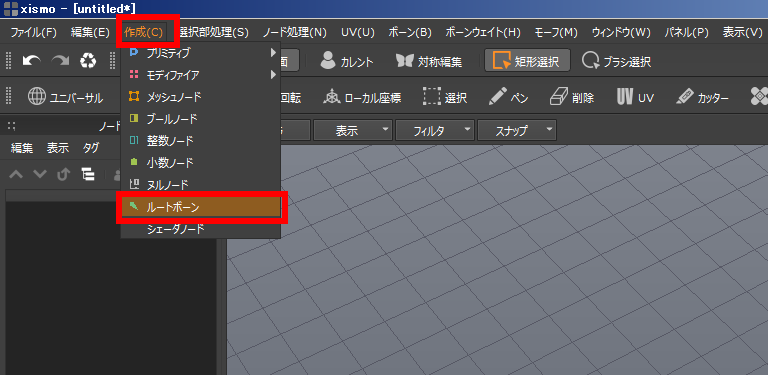This screenshot has height=375, width=768.
Task: Click the カレント button
Action: 347,61
